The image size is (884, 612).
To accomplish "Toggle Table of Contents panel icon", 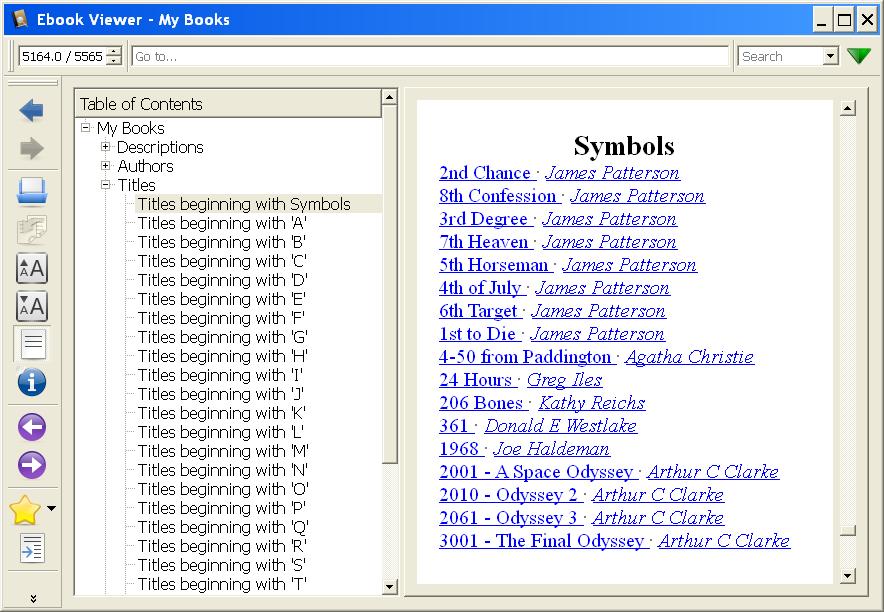I will click(32, 344).
